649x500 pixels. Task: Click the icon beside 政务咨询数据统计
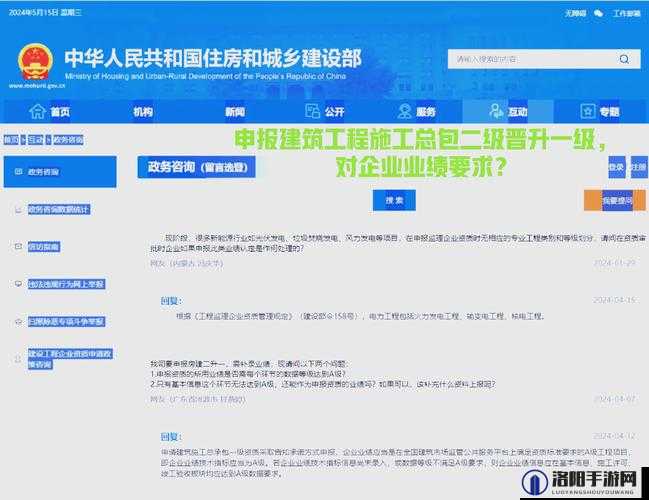tap(18, 209)
